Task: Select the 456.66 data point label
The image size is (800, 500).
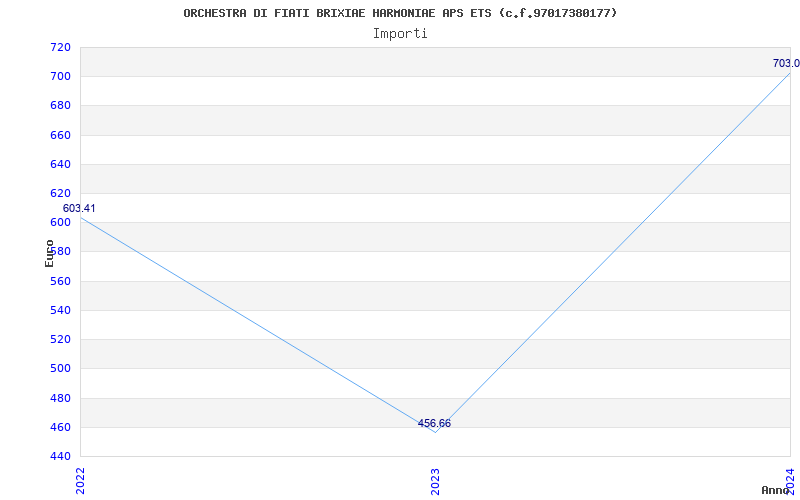Action: pos(434,423)
